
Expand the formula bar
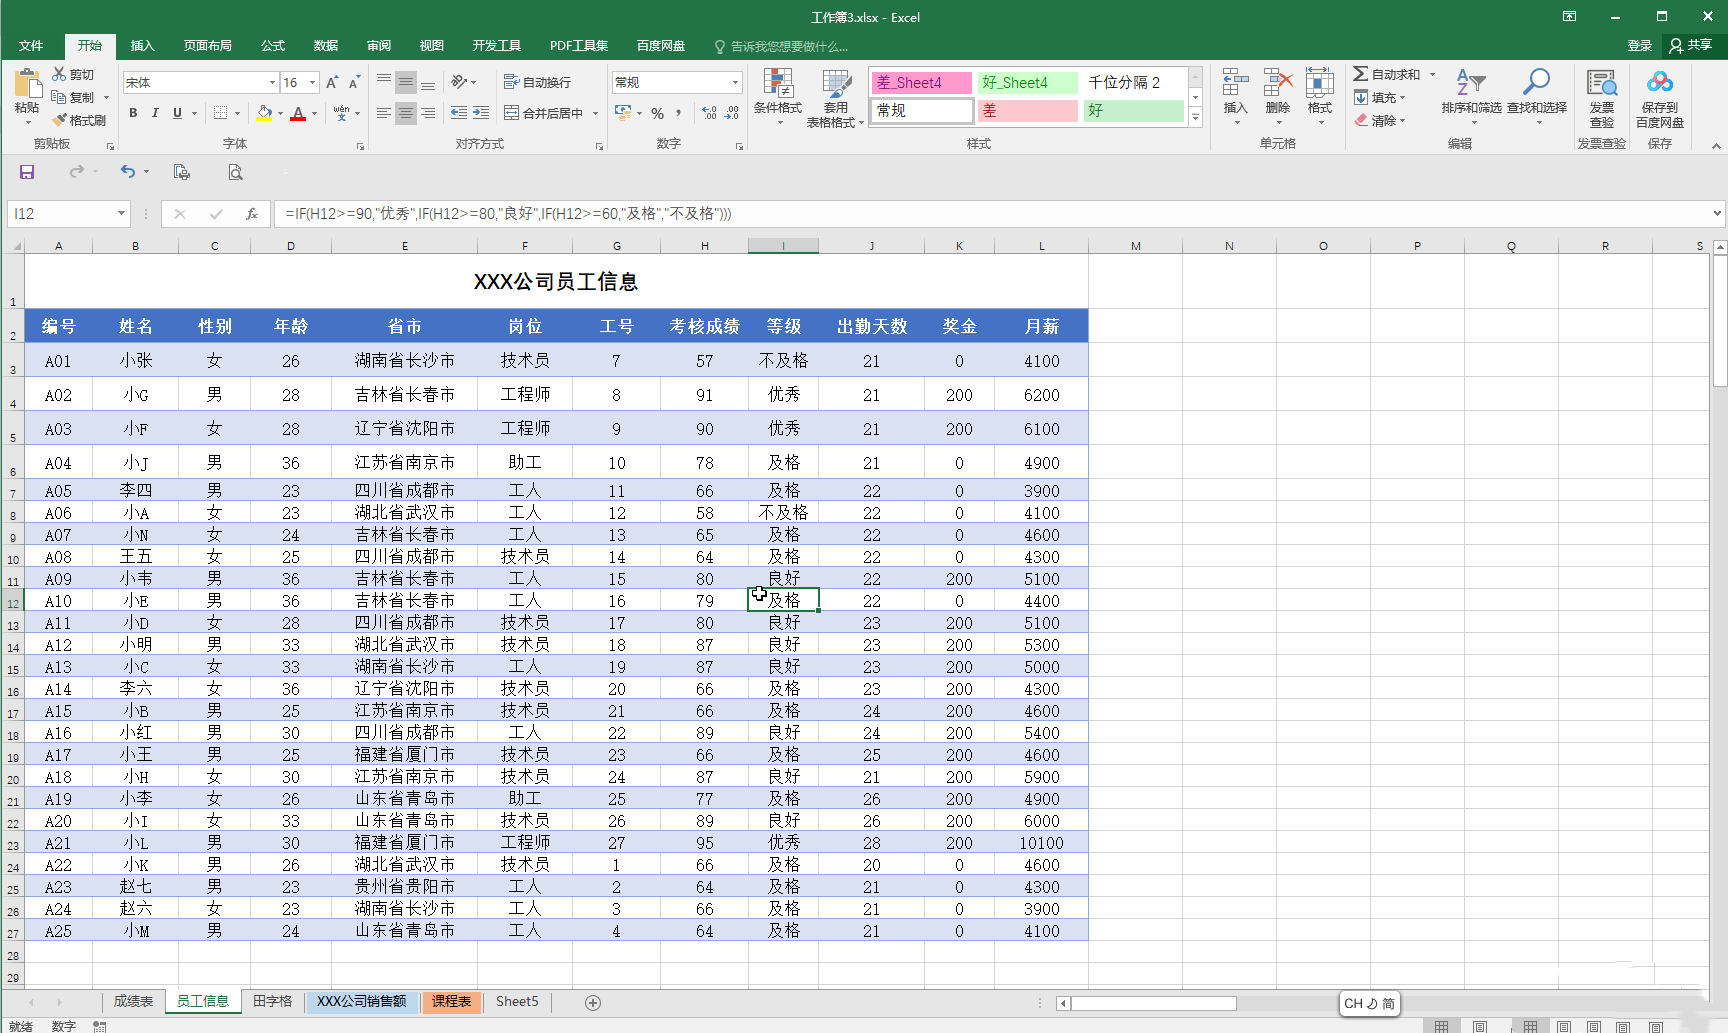coord(1717,213)
